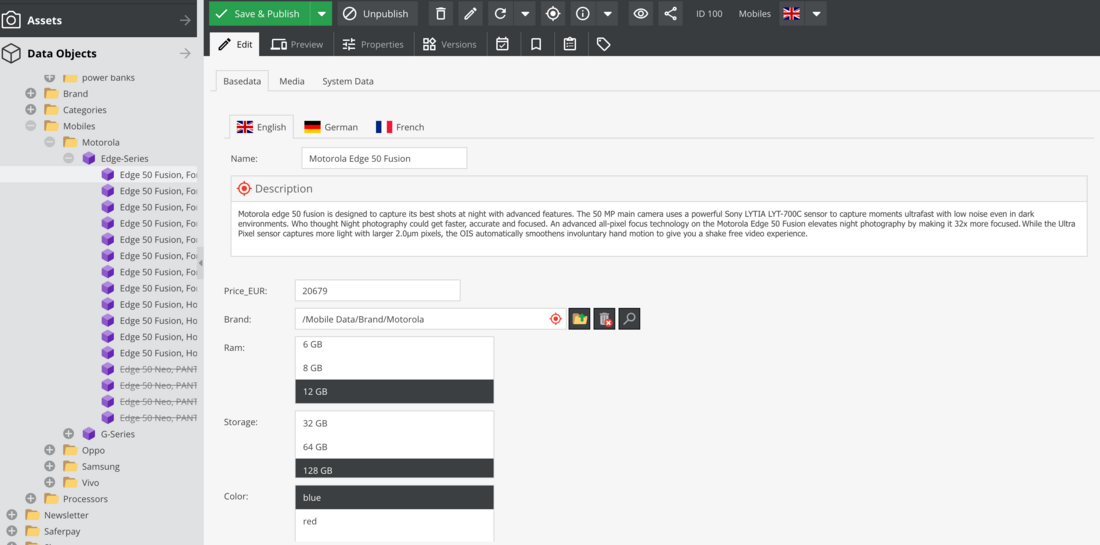
Task: Collapse the Motorola folder in tree
Action: click(x=49, y=142)
